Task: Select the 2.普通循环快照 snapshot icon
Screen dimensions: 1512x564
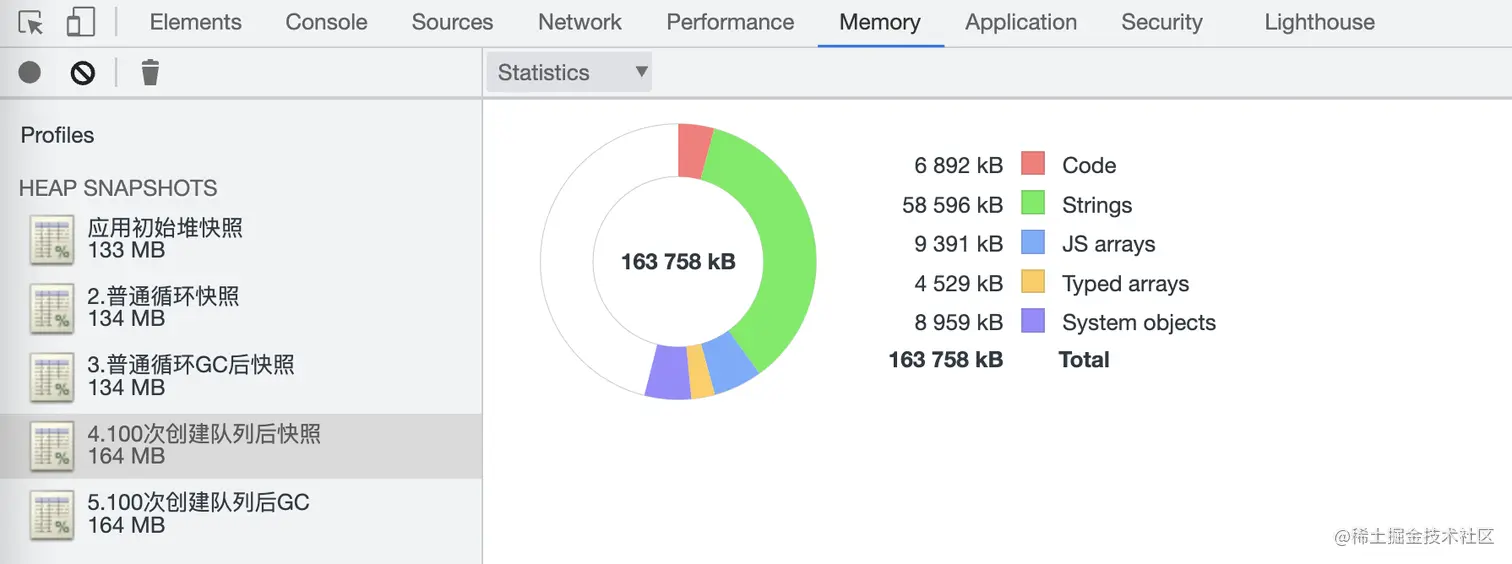Action: click(x=52, y=308)
